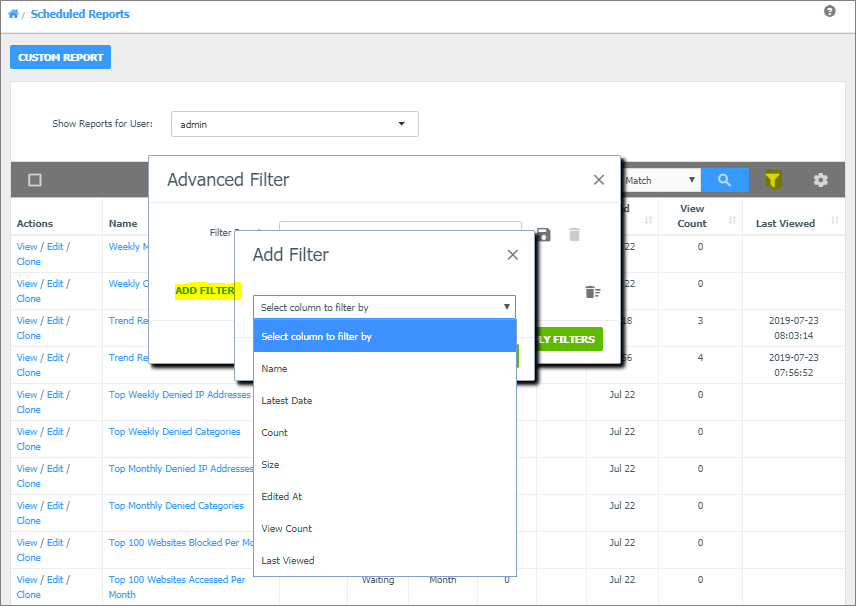The width and height of the screenshot is (856, 606).
Task: Open the Scheduled Reports breadcrumb link
Action: click(x=80, y=14)
